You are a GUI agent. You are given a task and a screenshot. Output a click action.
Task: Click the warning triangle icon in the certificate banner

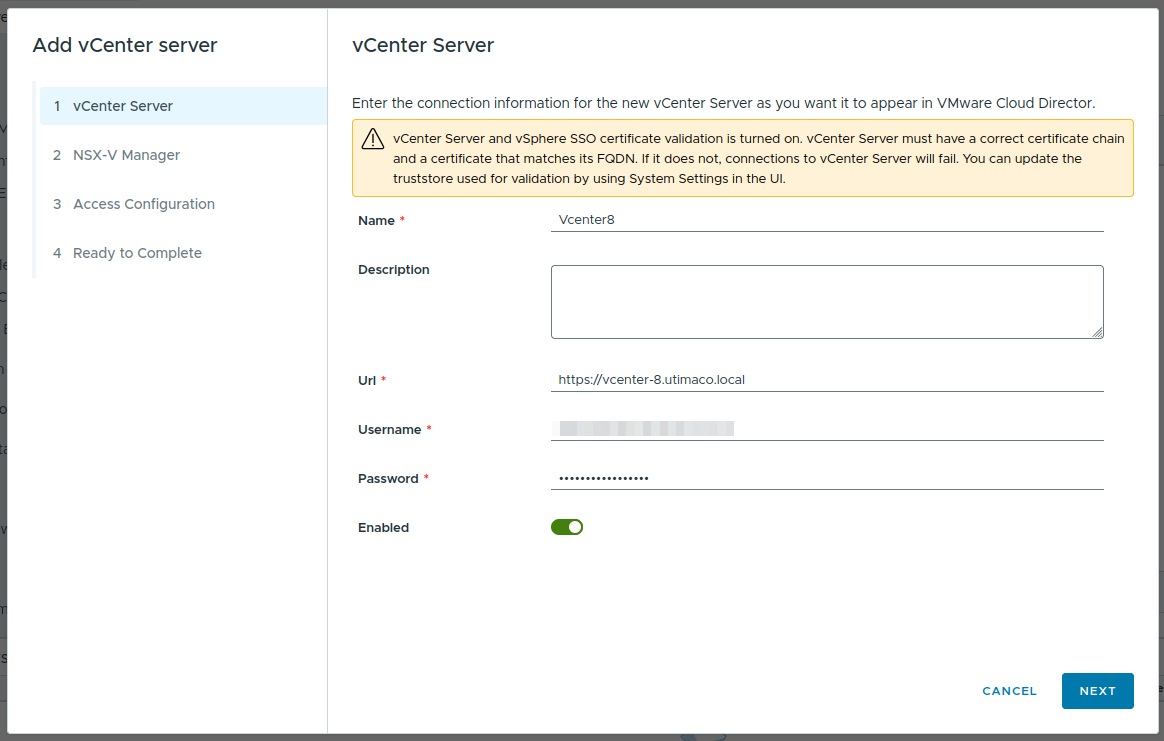coord(373,139)
